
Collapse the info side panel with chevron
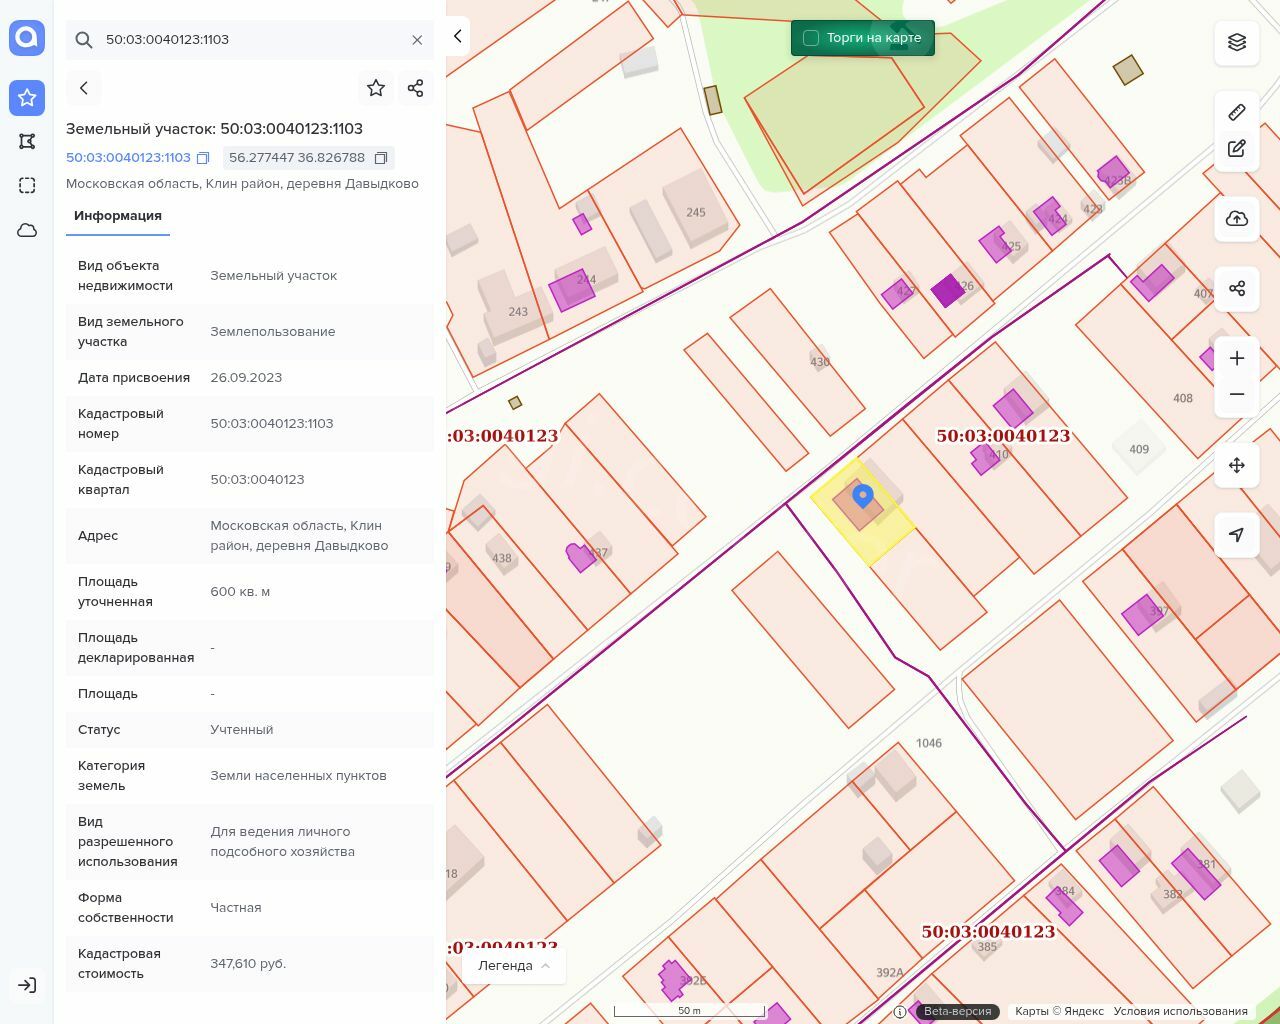pos(457,36)
